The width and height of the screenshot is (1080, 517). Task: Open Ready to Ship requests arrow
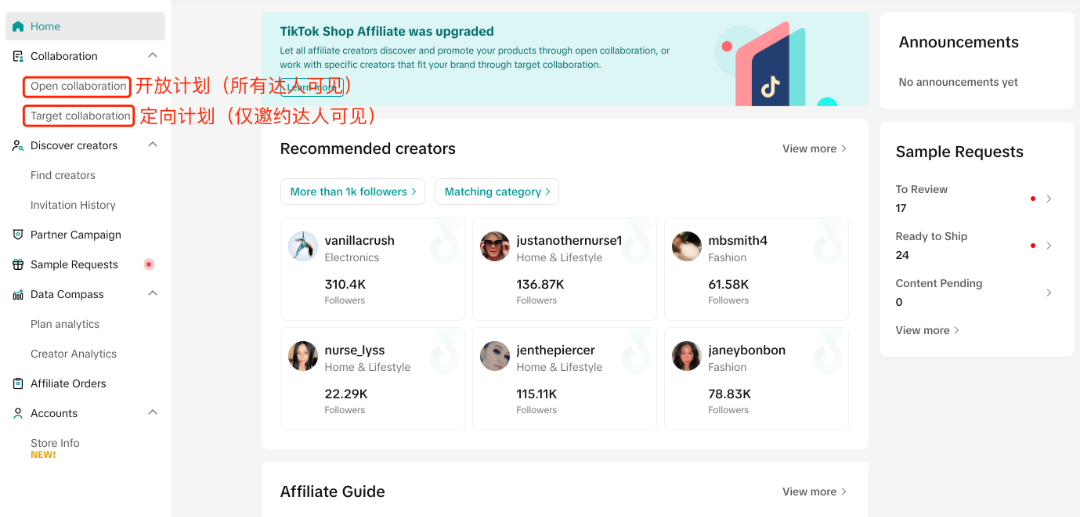(1049, 246)
